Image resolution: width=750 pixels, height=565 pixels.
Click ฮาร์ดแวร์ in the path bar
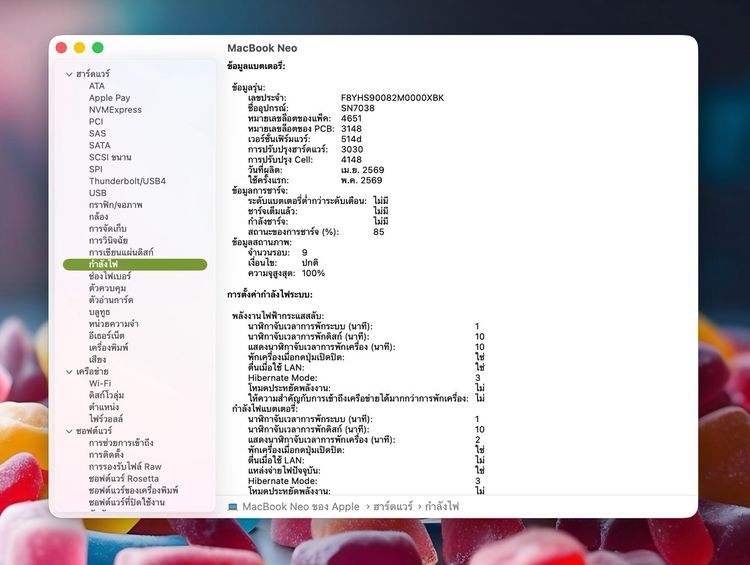(393, 507)
